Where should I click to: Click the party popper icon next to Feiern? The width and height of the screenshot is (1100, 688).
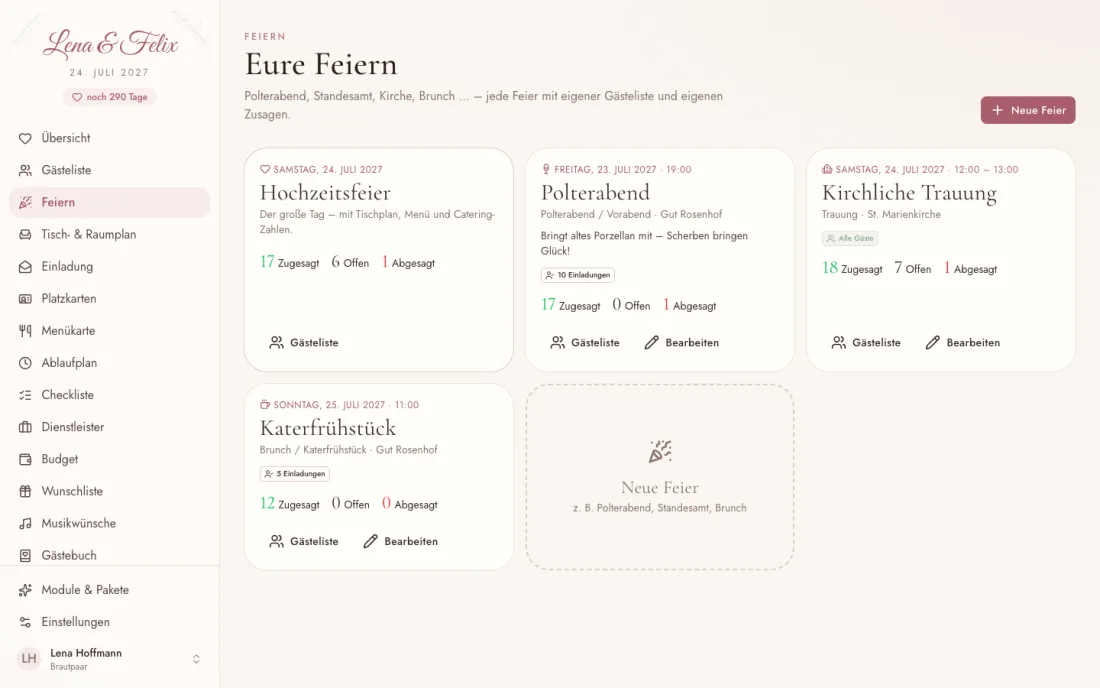click(x=25, y=203)
